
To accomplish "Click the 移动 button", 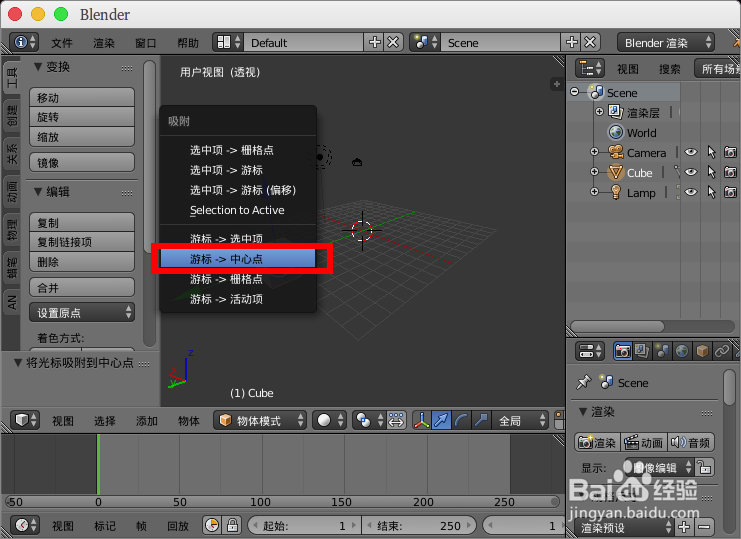I will tap(82, 97).
